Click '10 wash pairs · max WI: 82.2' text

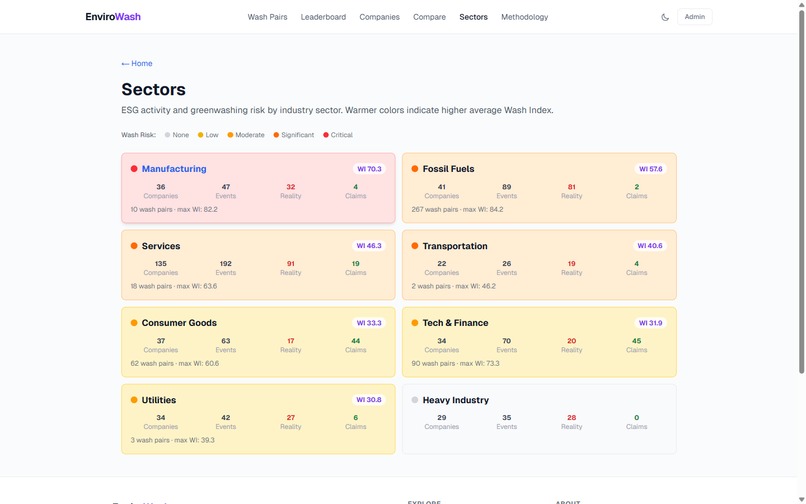pyautogui.click(x=174, y=209)
